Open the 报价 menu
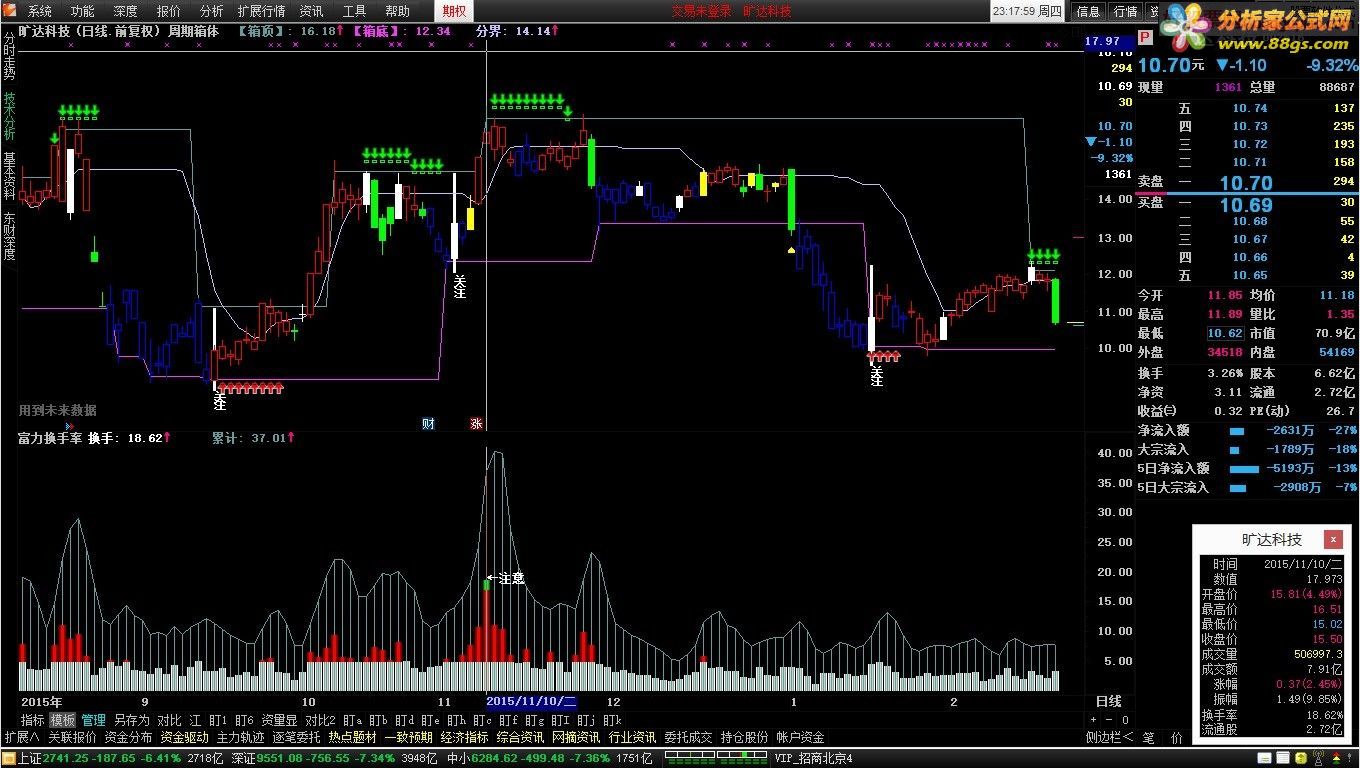 pos(169,11)
